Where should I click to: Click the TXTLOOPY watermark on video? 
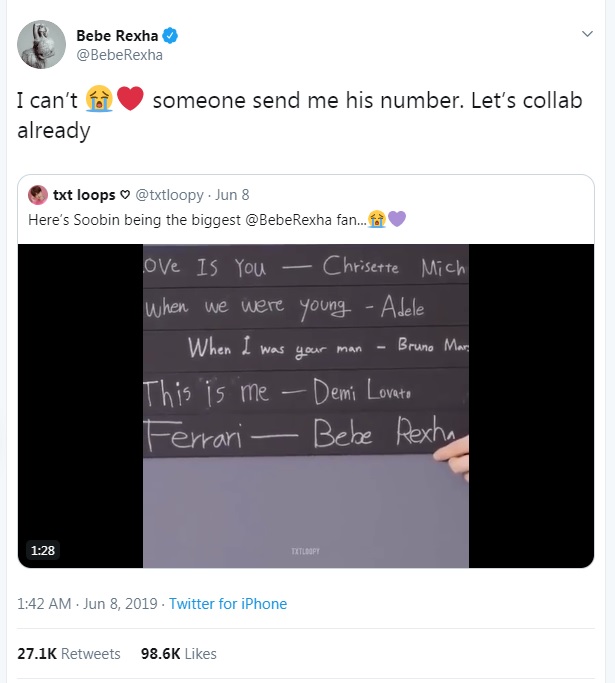(306, 551)
